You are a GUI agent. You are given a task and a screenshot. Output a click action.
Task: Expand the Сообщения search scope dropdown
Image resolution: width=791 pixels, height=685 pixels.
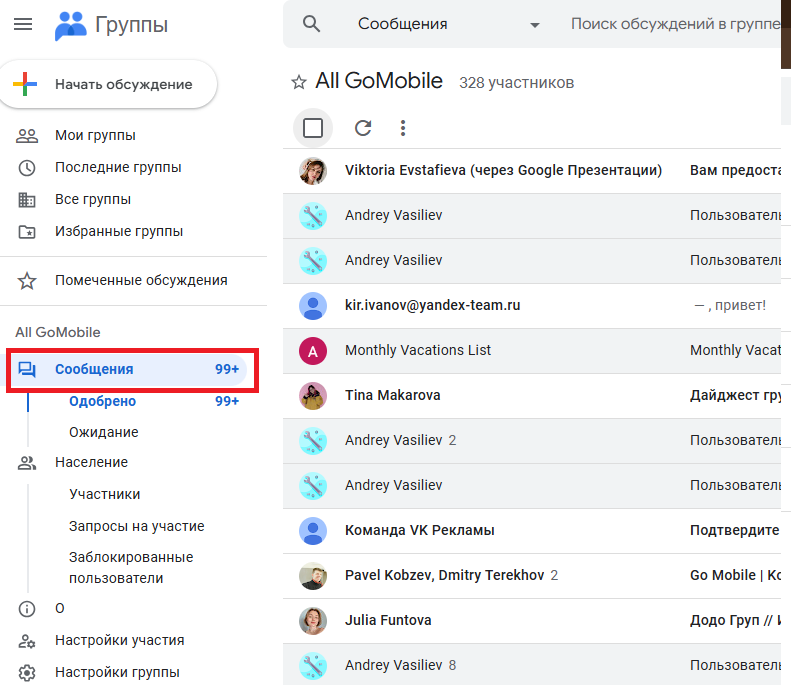pos(535,25)
